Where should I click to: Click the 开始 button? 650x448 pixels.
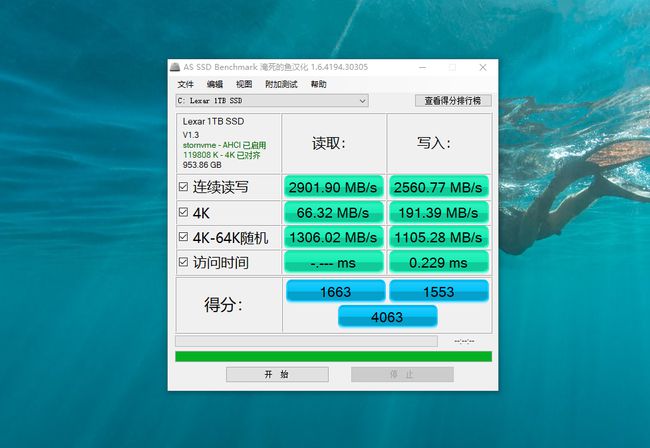(x=277, y=375)
